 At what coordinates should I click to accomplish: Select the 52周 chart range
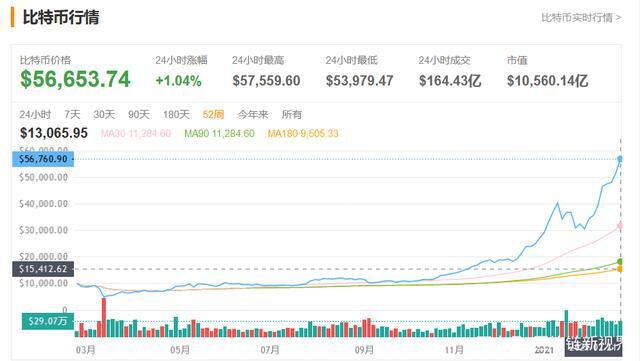tap(213, 114)
